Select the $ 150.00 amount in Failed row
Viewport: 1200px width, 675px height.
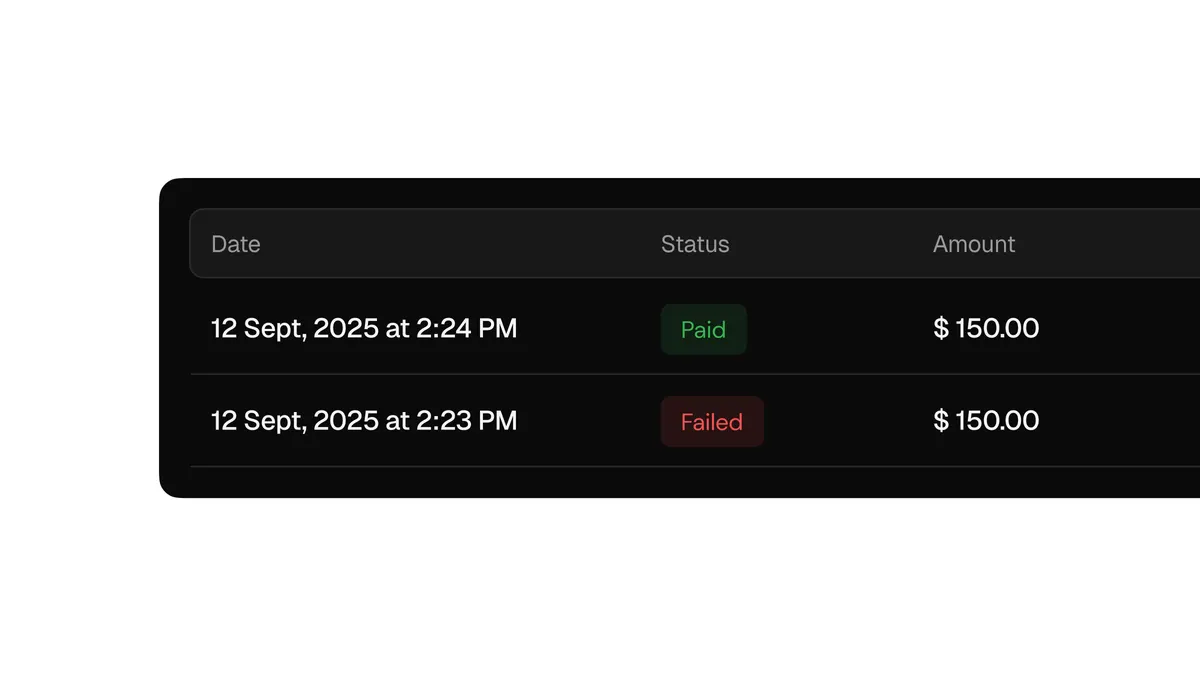(x=986, y=421)
